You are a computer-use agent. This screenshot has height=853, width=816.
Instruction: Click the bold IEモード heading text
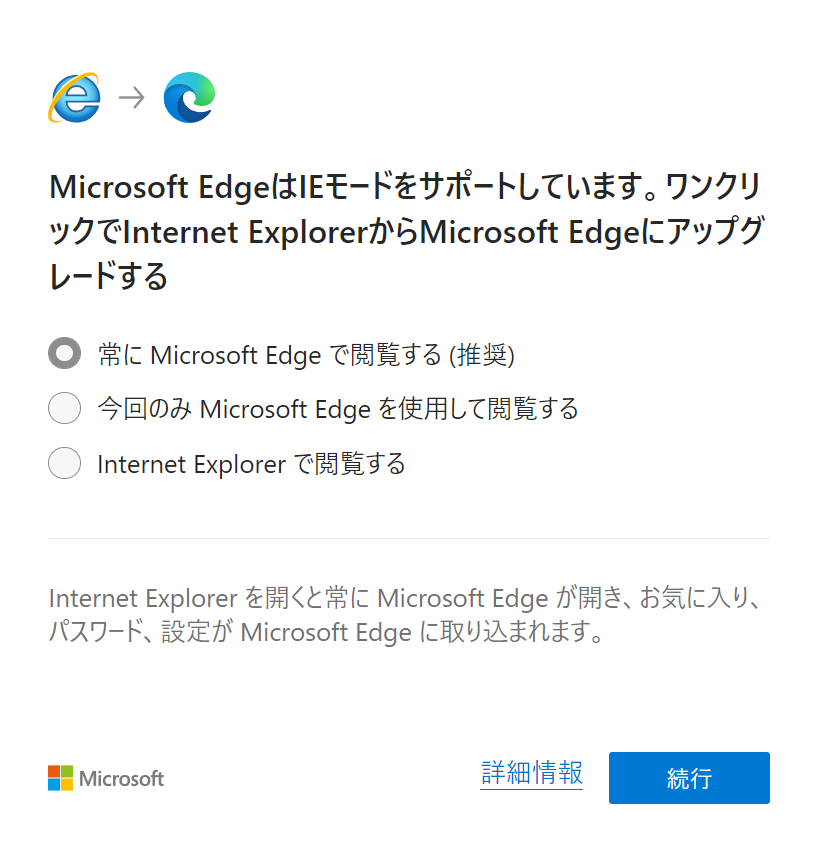click(x=346, y=187)
